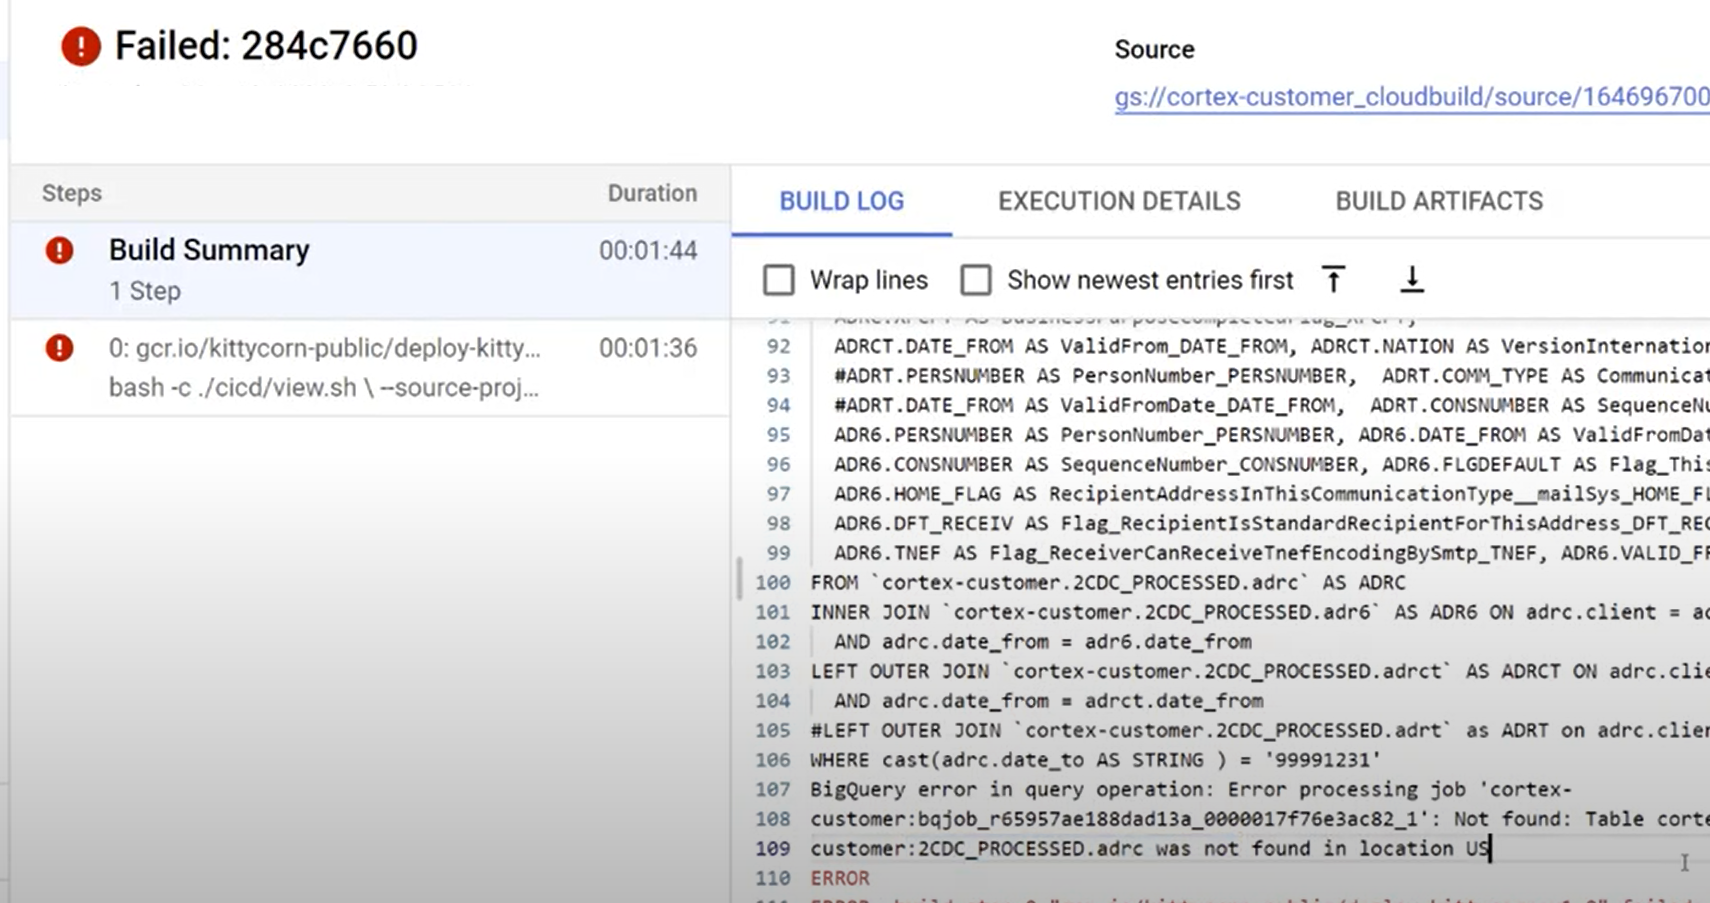Click the ERROR text on line 110

click(839, 878)
